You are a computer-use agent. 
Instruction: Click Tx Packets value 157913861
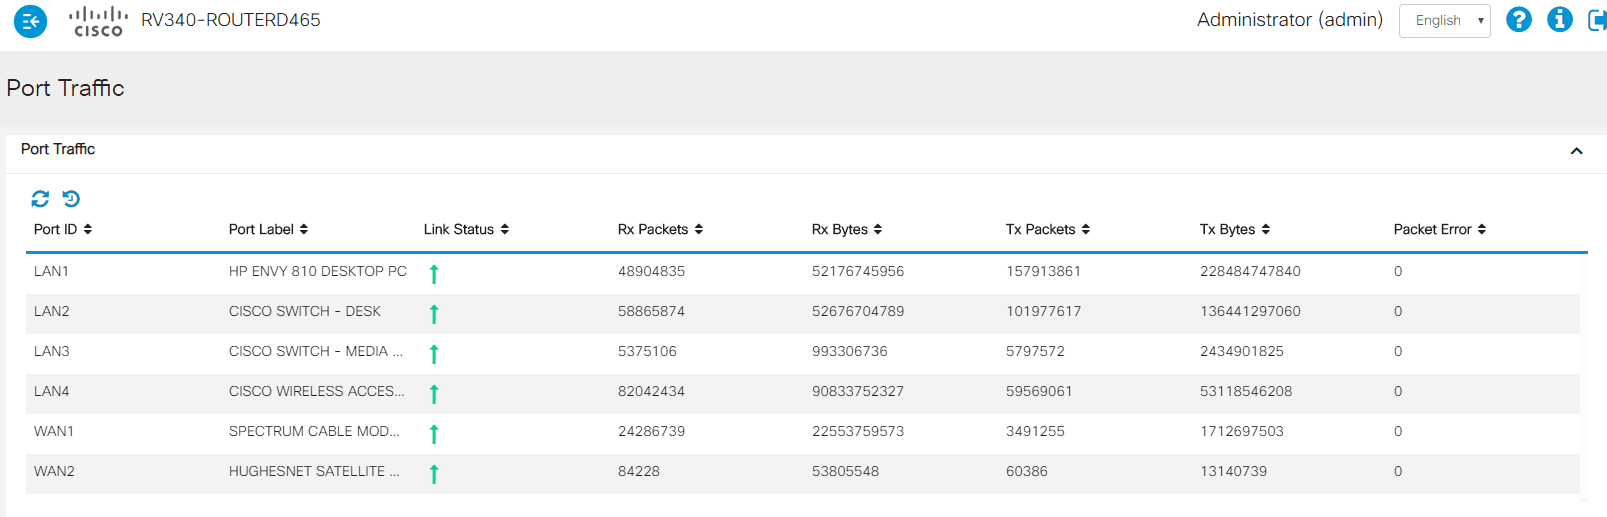[1043, 271]
